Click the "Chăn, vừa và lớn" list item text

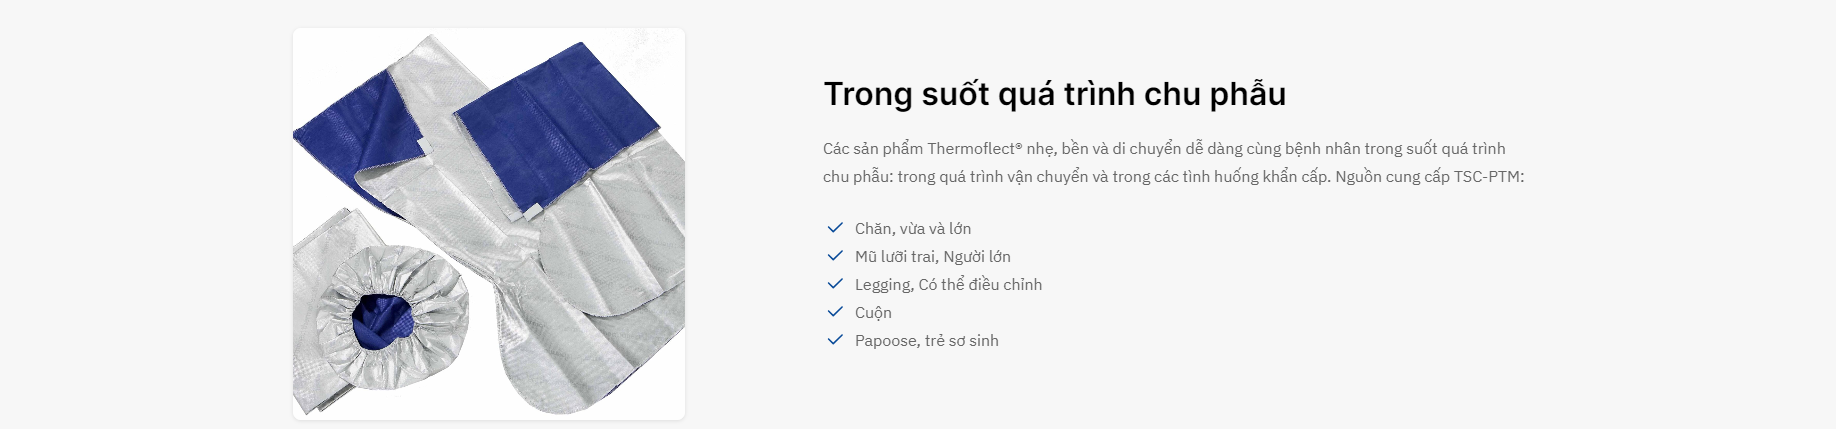(x=912, y=229)
